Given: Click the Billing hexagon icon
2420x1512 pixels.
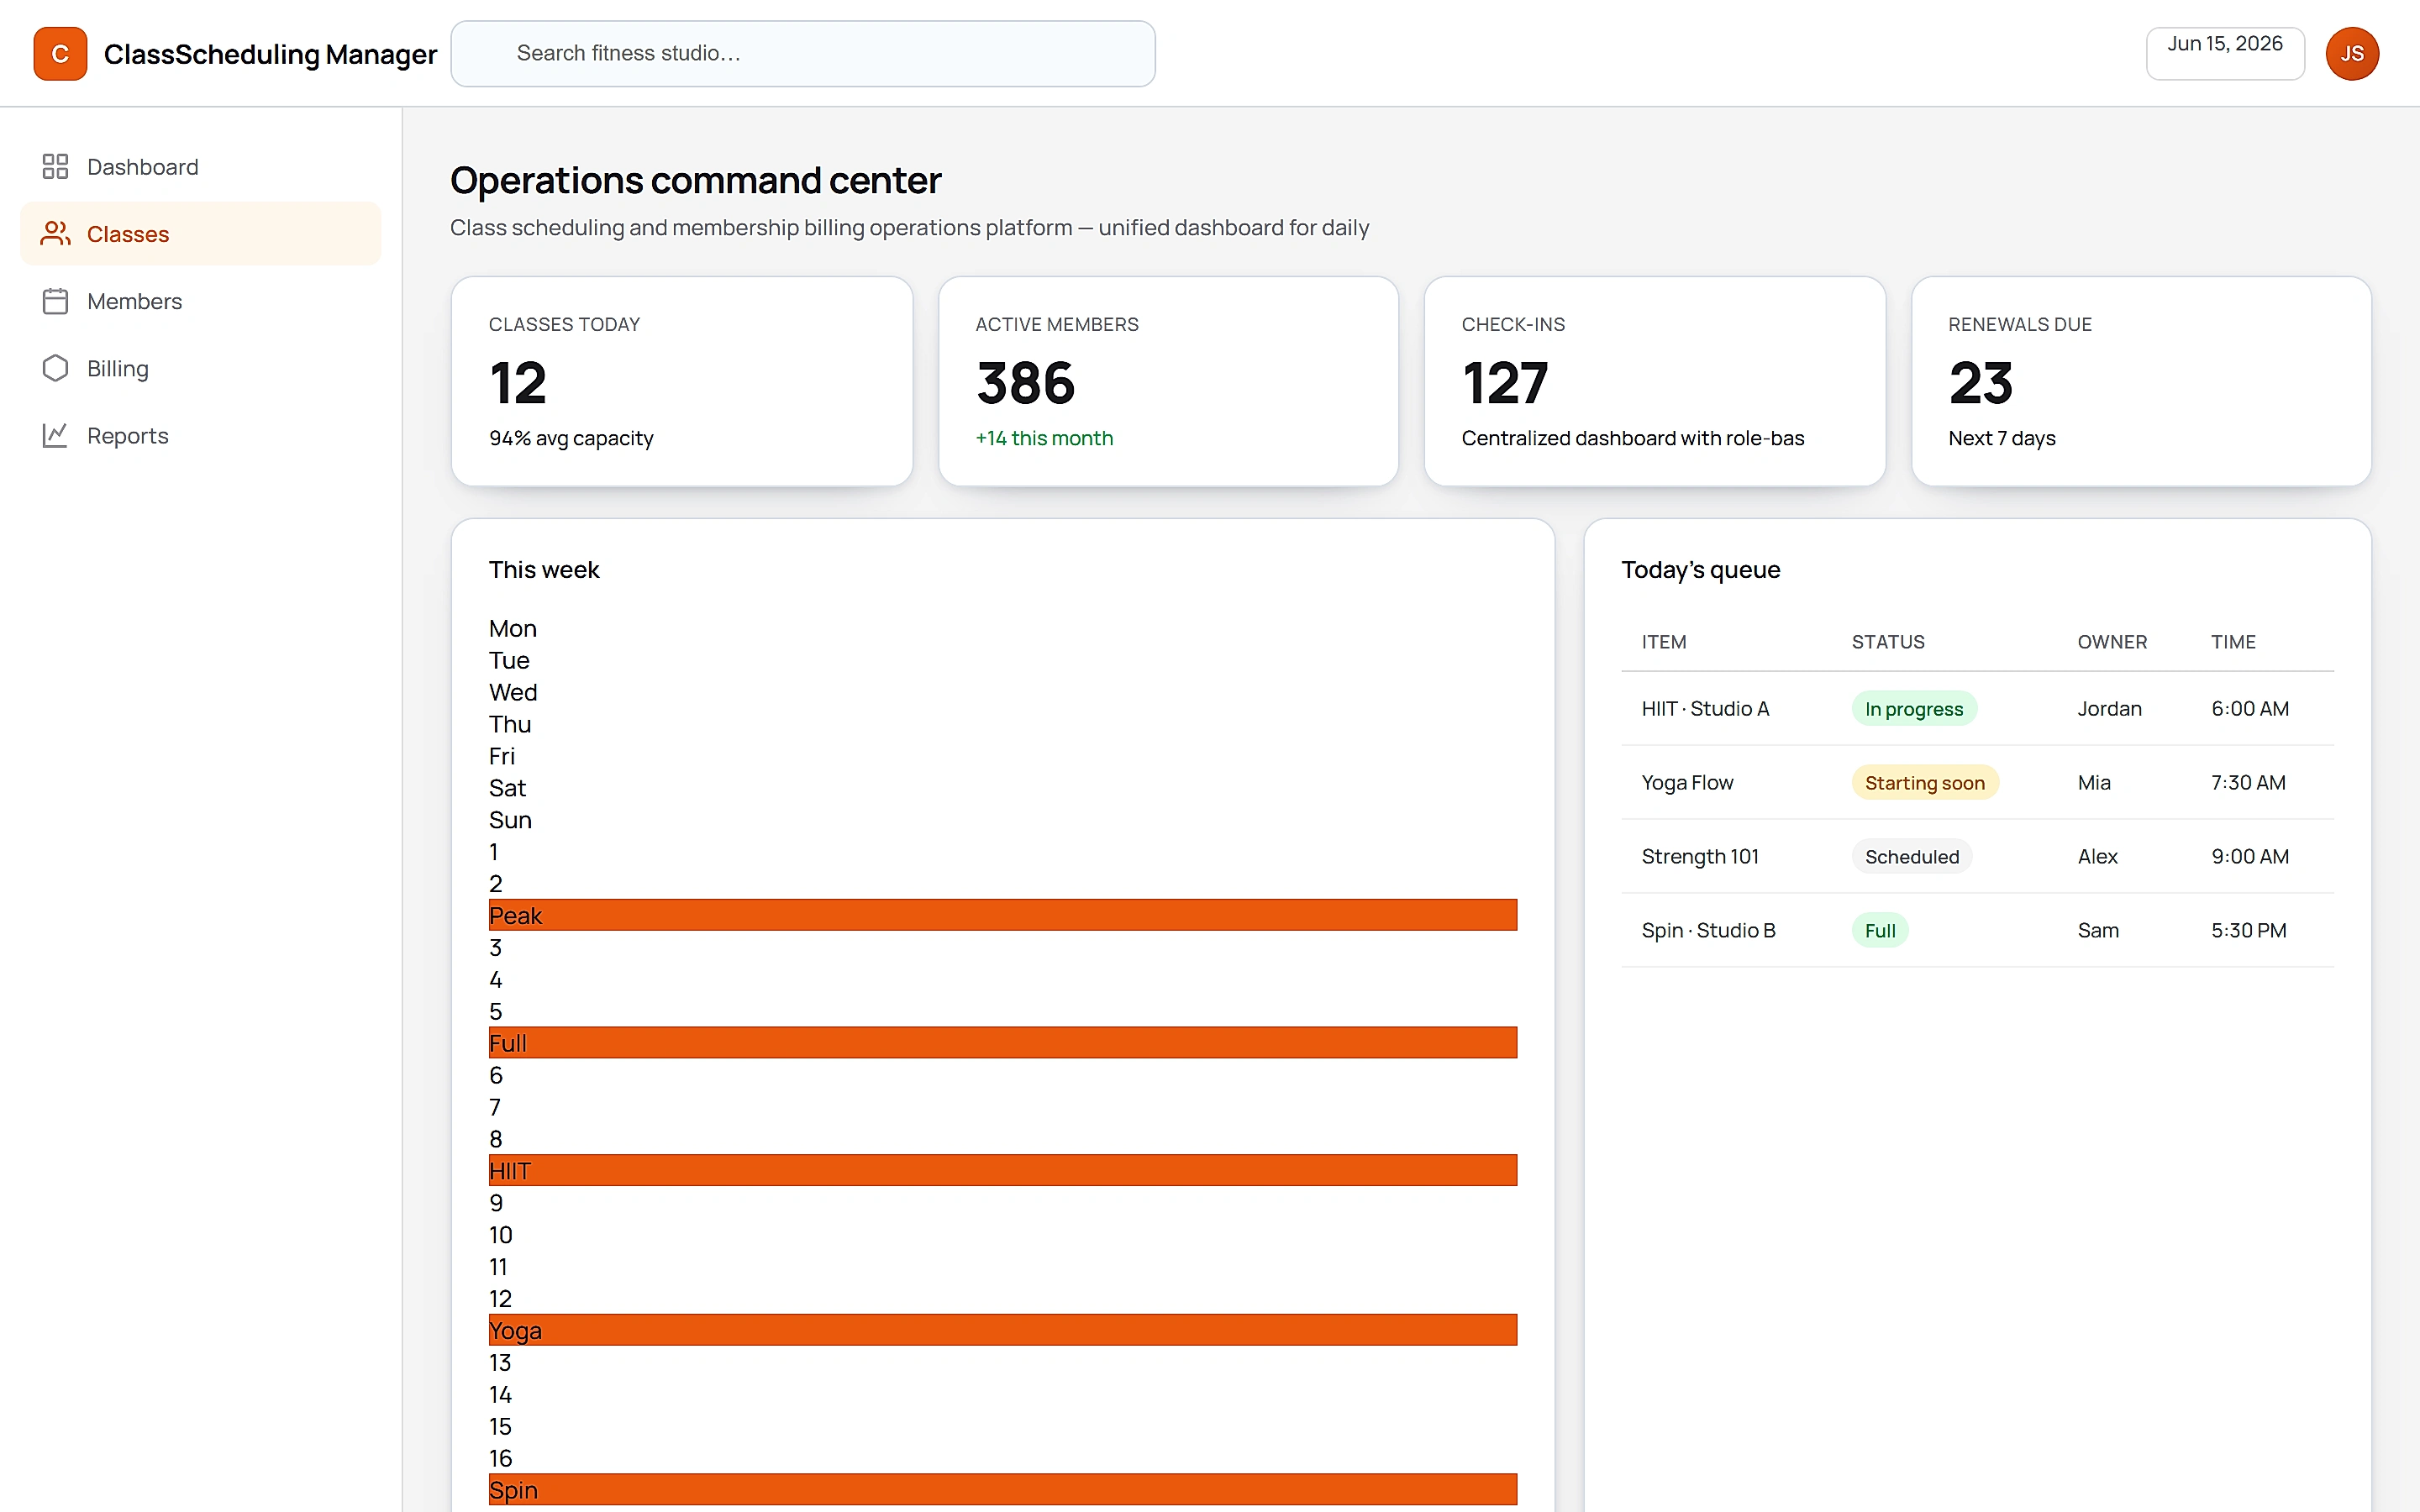Looking at the screenshot, I should 55,368.
